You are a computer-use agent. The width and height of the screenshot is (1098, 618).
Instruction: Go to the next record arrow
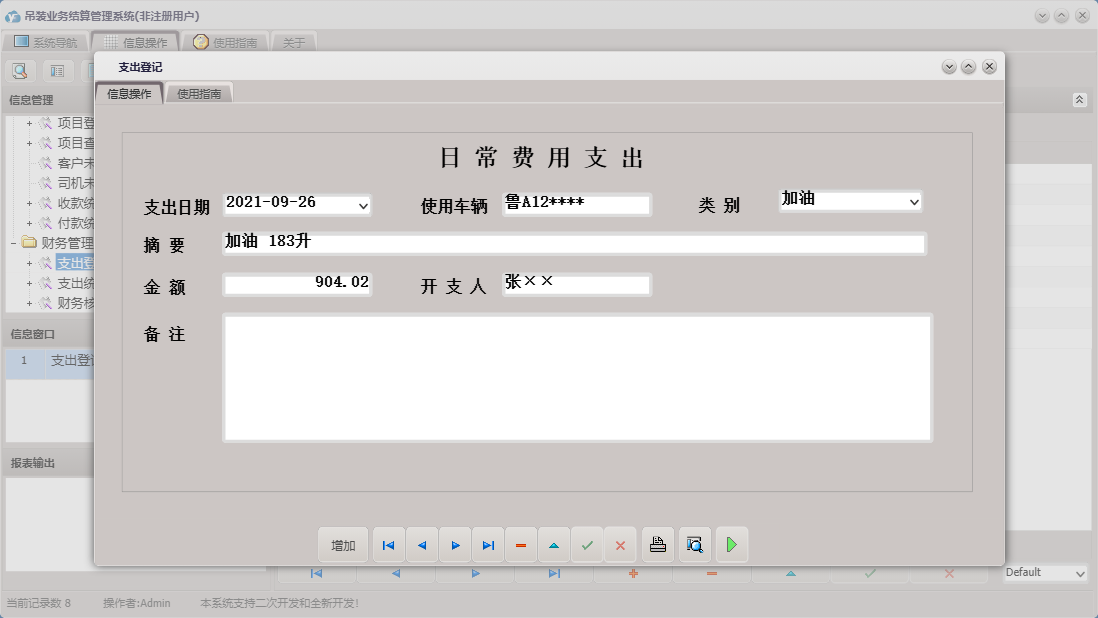pos(455,544)
